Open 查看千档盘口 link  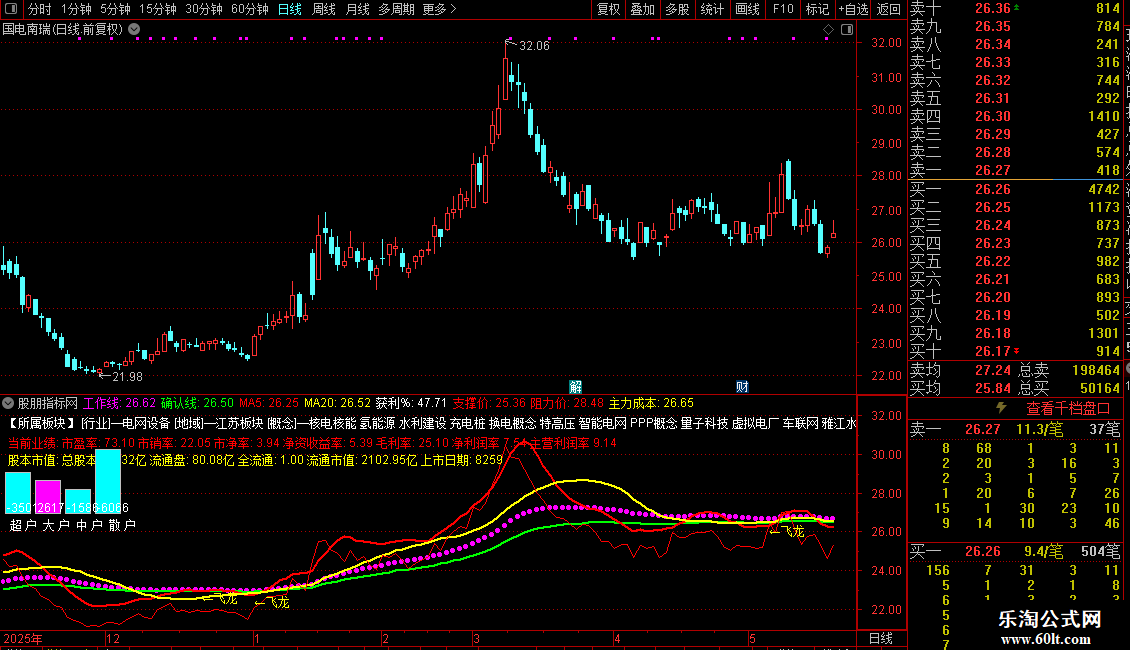pos(1068,409)
